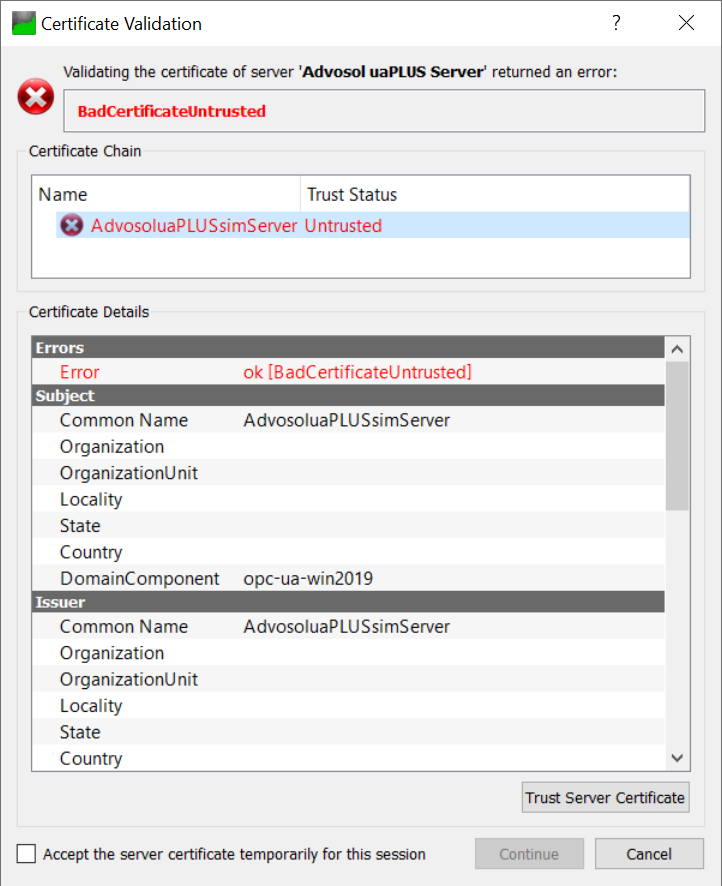Toggle accept server certificate temporarily checkbox
The image size is (722, 886).
click(26, 854)
